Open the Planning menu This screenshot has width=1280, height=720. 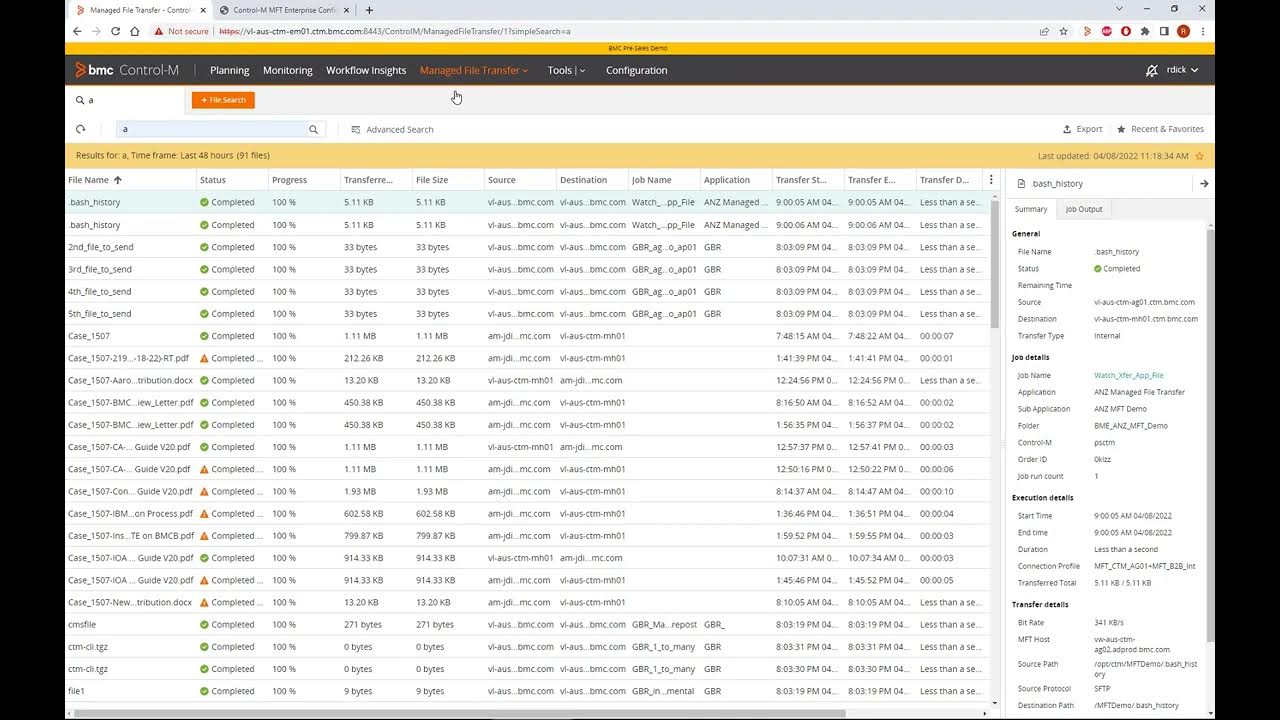tap(229, 70)
